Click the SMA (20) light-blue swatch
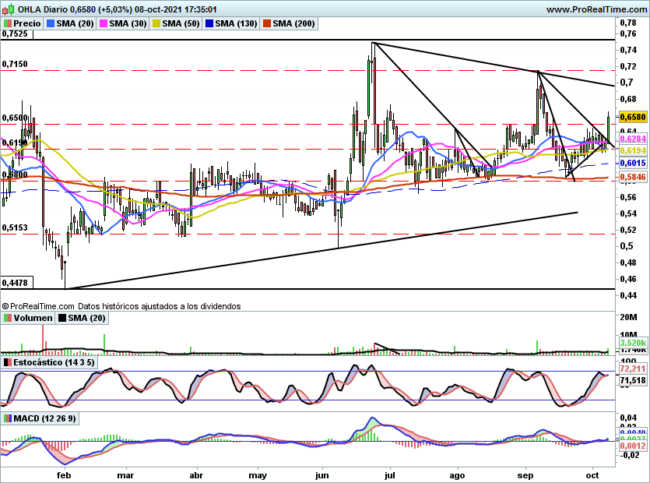Screen dimensions: 650x483 (51, 24)
